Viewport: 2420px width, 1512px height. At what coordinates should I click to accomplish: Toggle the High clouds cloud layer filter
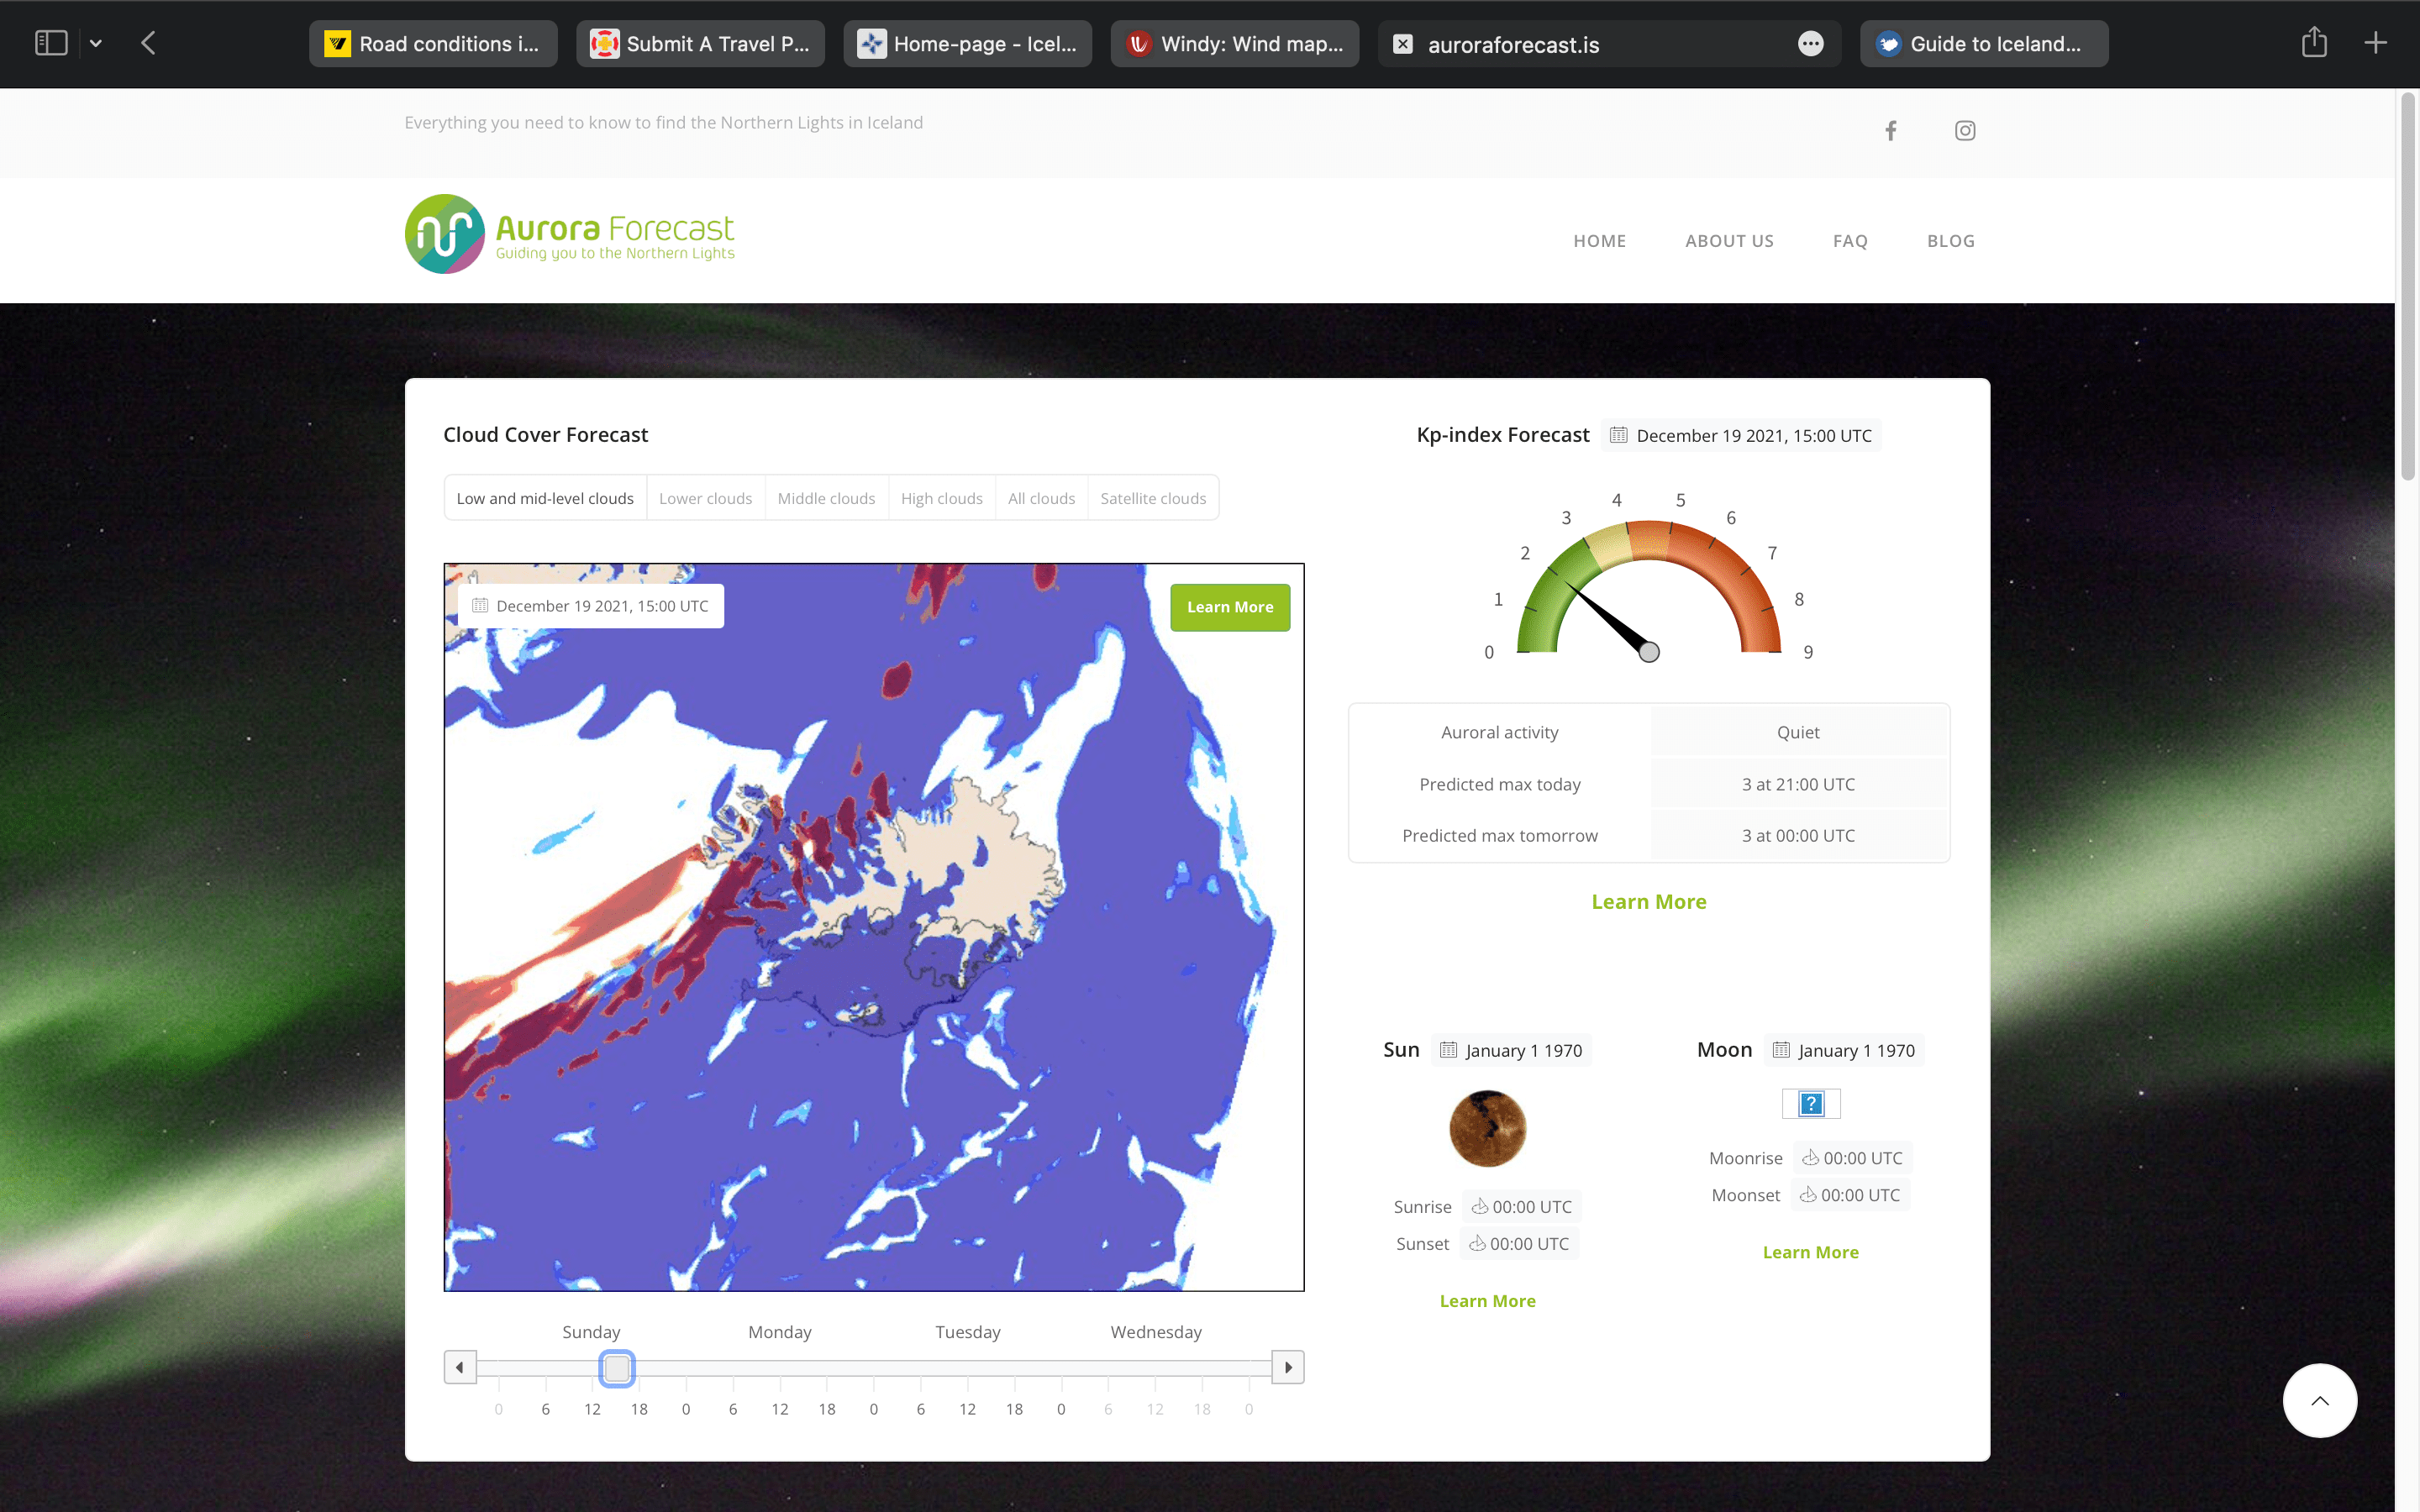coord(941,498)
